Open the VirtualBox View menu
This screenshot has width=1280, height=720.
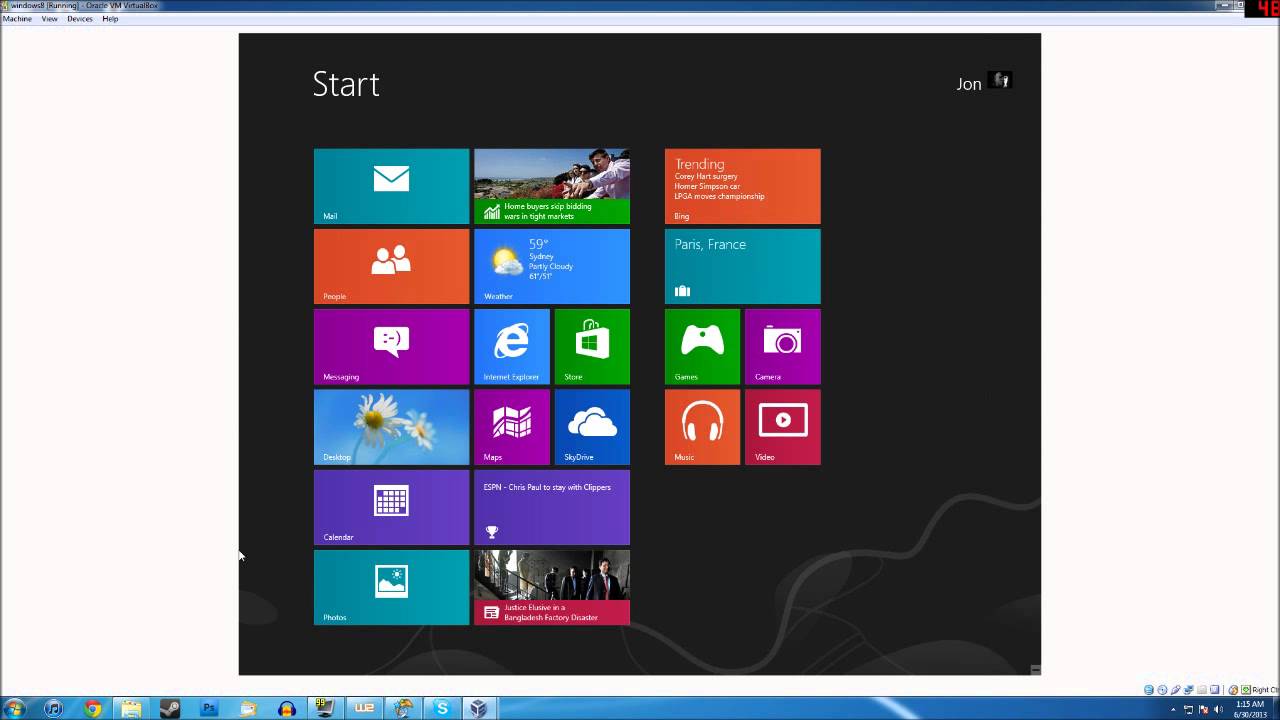click(x=49, y=19)
